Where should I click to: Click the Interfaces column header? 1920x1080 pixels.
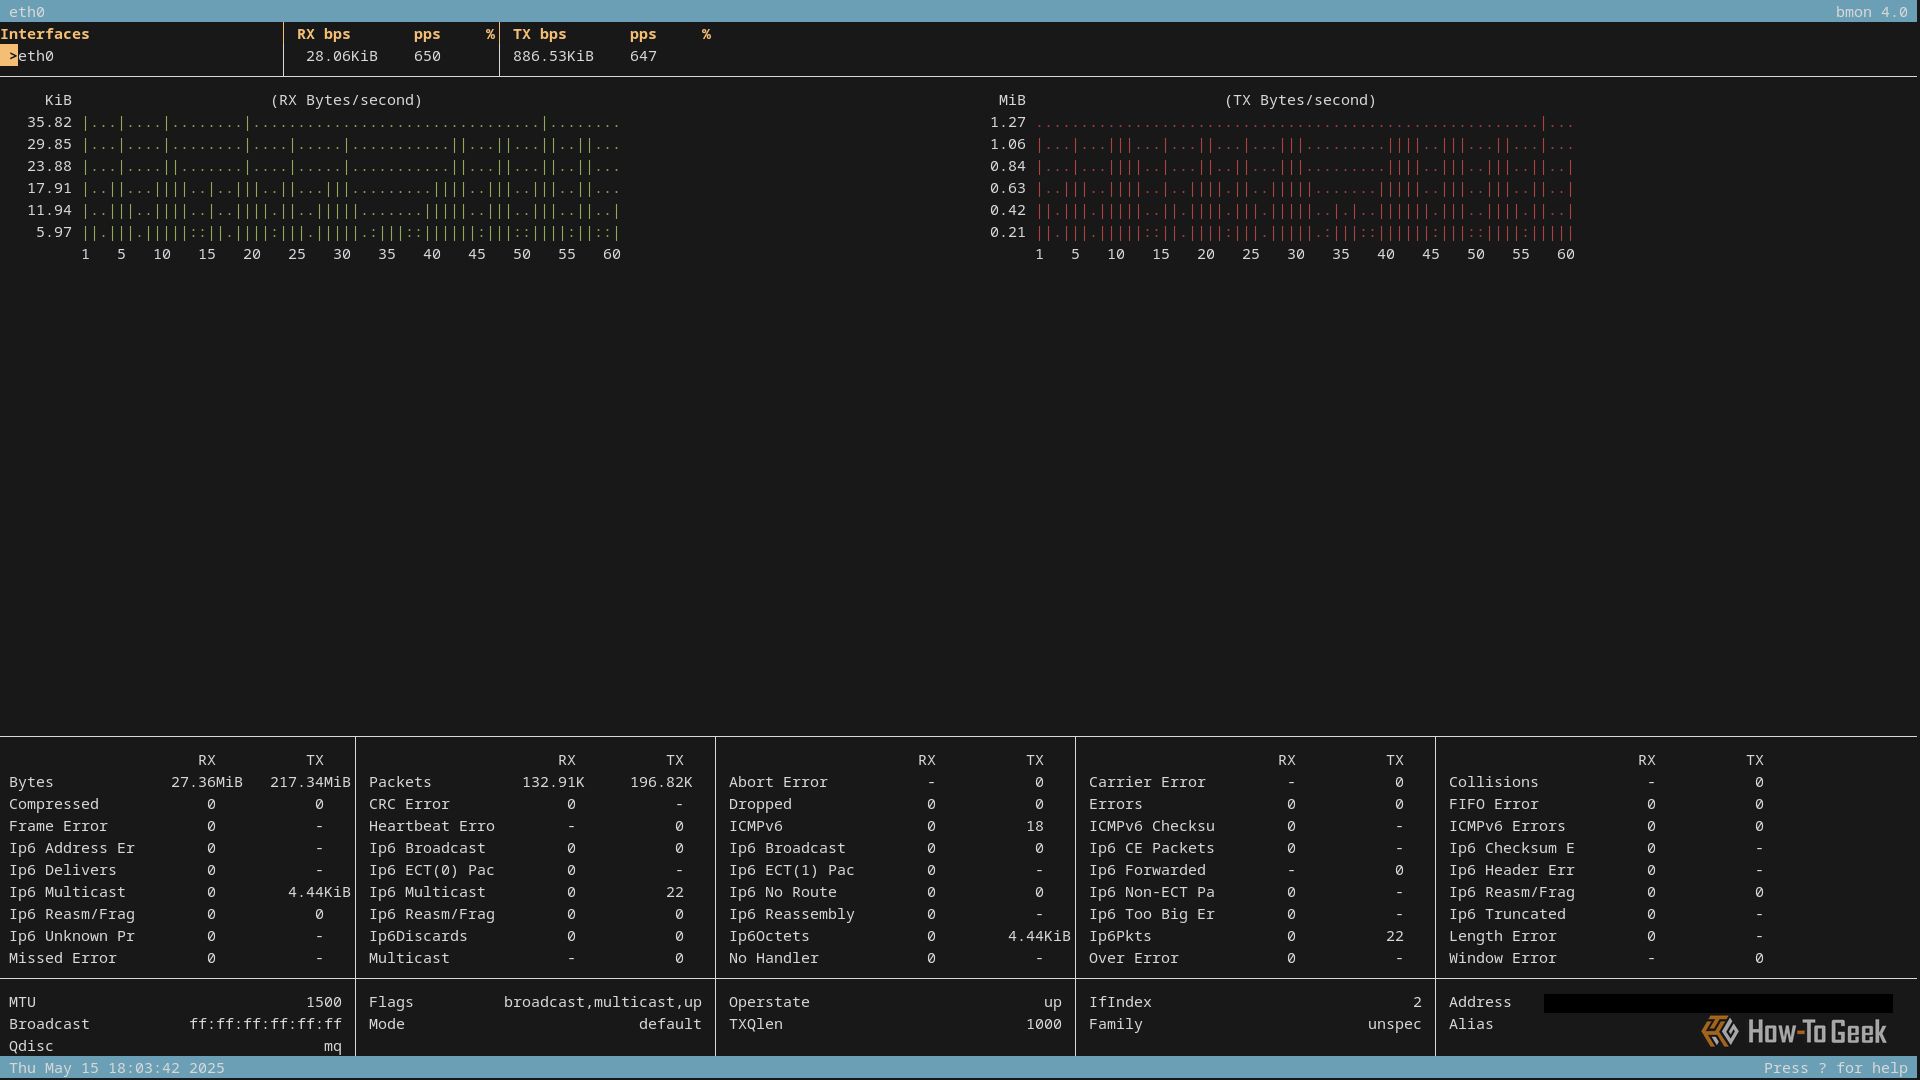pyautogui.click(x=45, y=34)
